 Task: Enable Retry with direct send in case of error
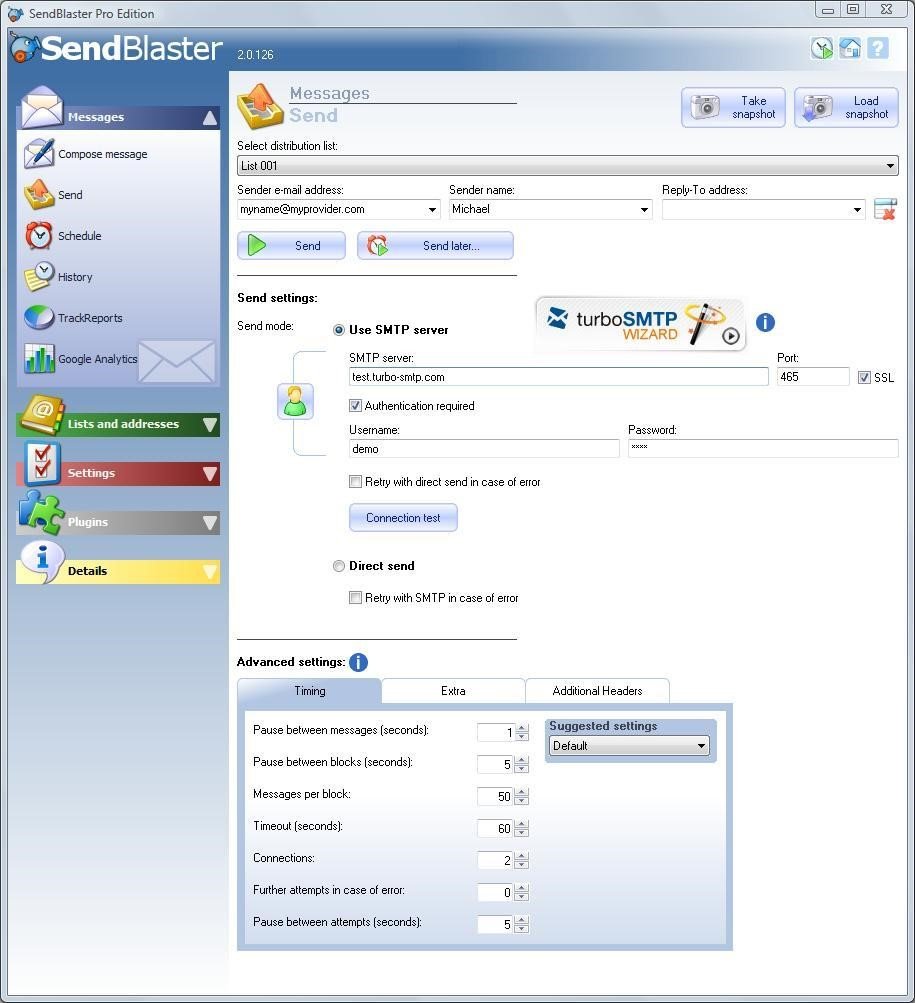tap(355, 482)
